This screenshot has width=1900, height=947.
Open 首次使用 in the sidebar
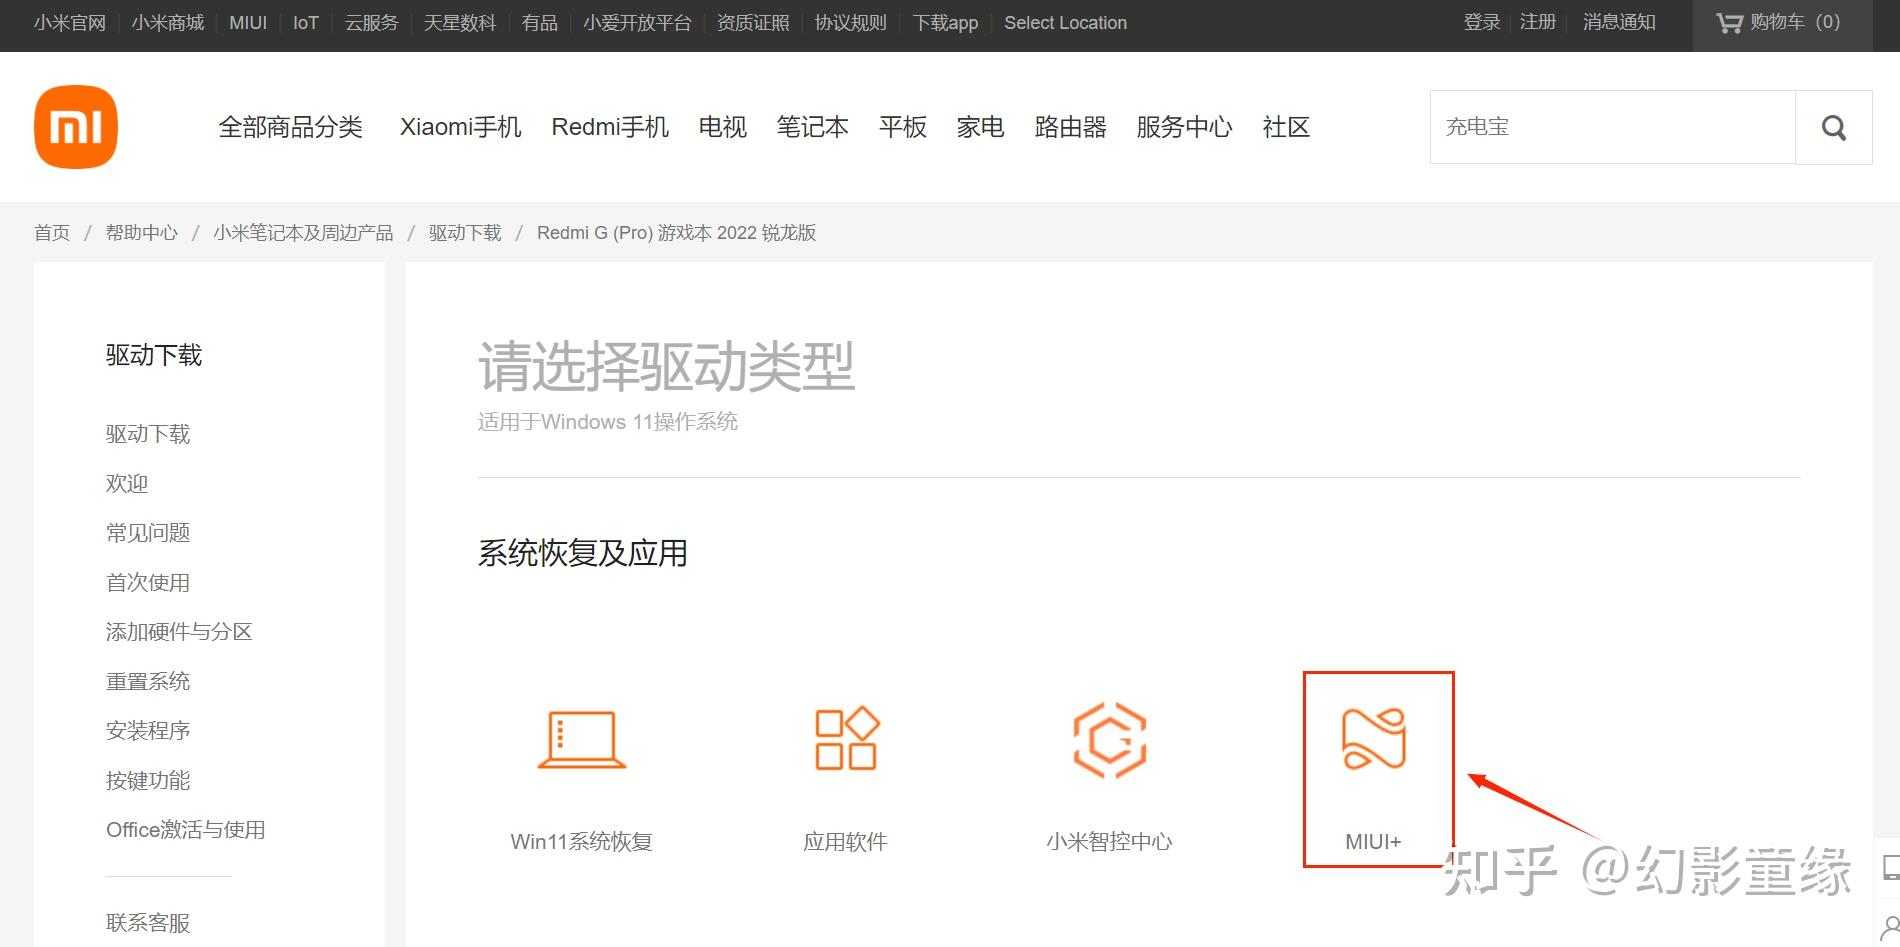tap(148, 582)
